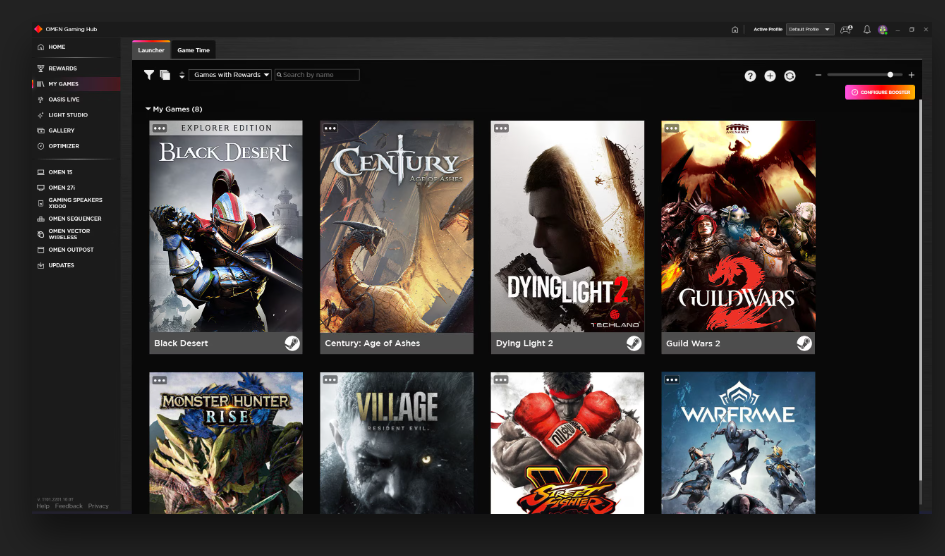Open Light Studio

(x=62, y=115)
